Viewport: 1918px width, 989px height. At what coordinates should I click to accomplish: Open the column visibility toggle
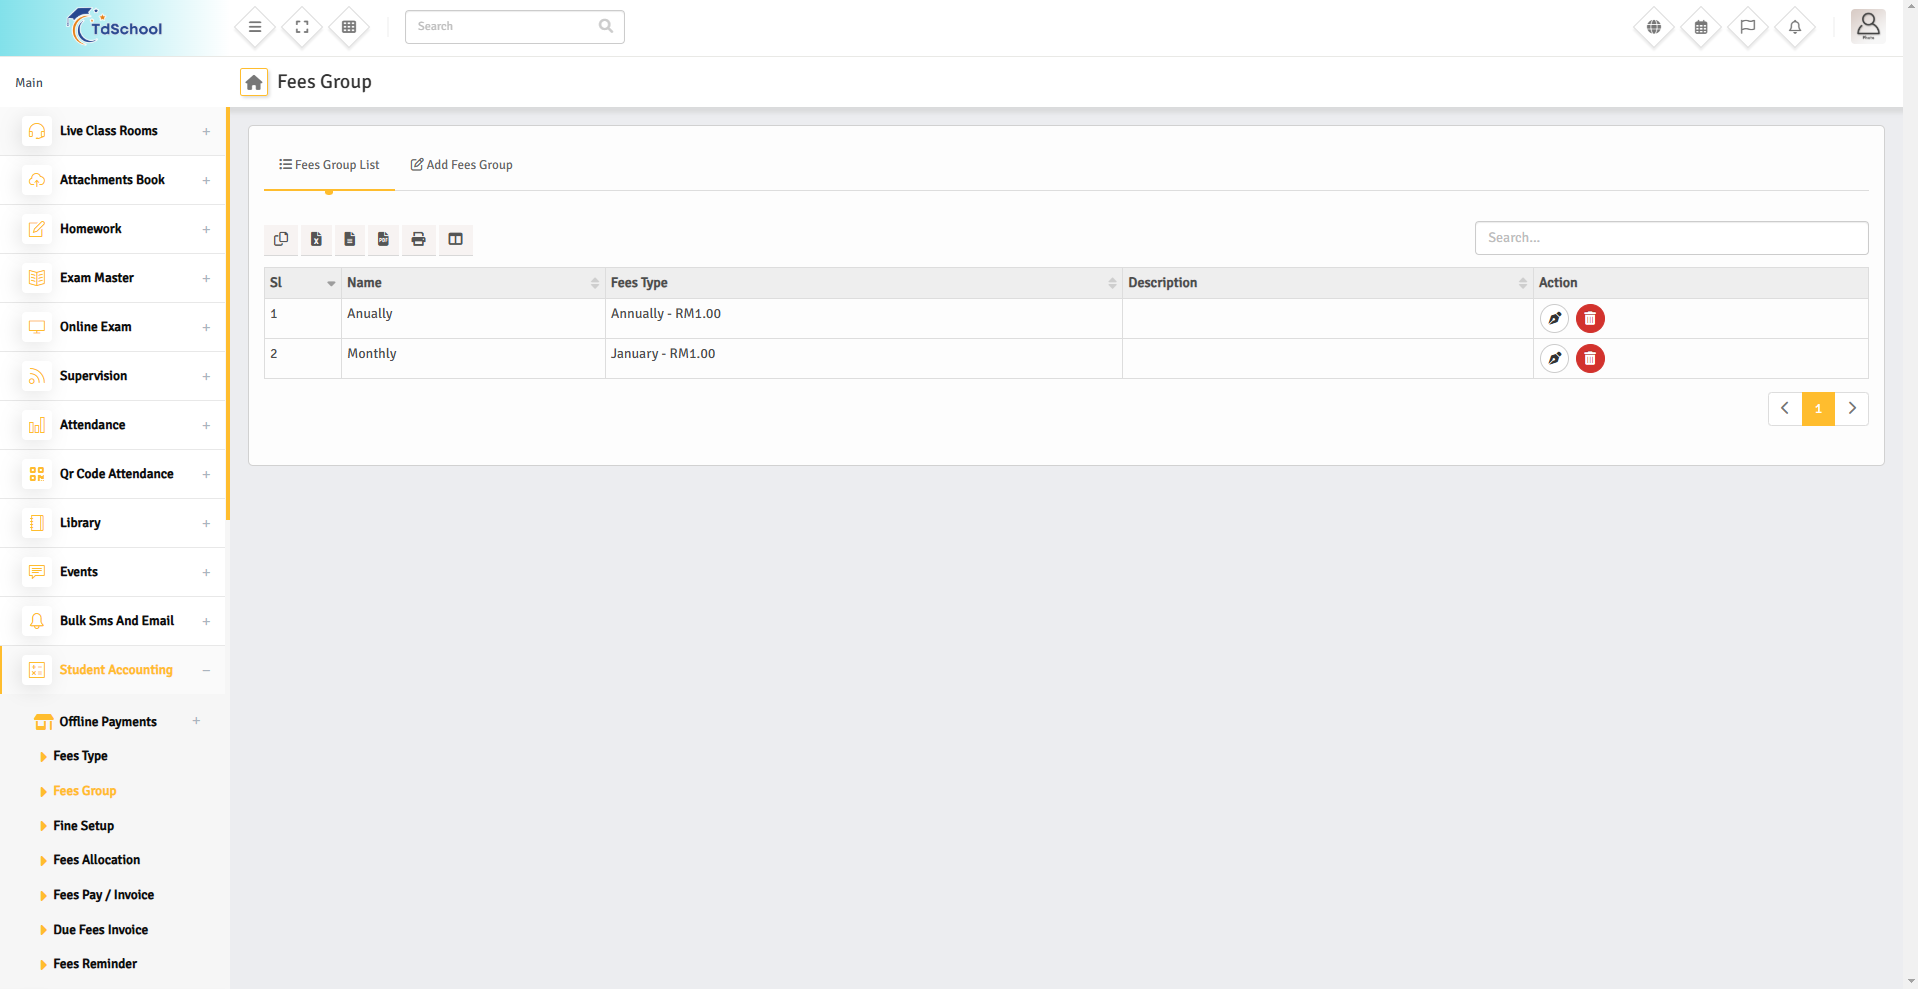pyautogui.click(x=455, y=239)
